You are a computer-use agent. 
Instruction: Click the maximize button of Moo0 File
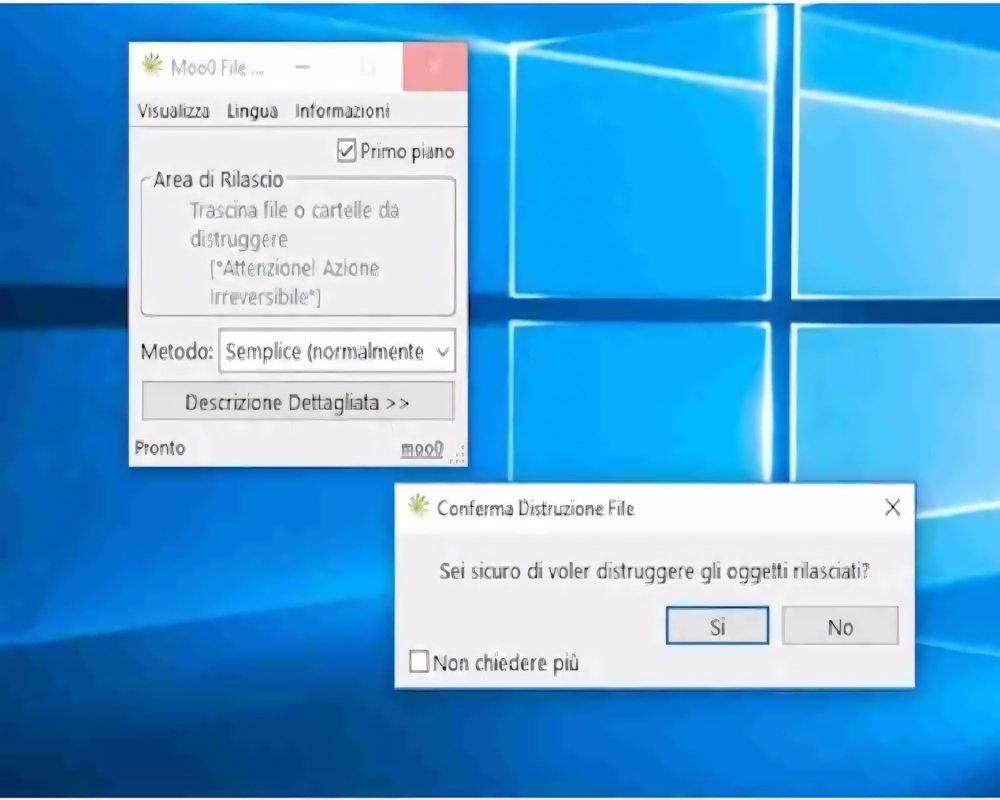(368, 66)
